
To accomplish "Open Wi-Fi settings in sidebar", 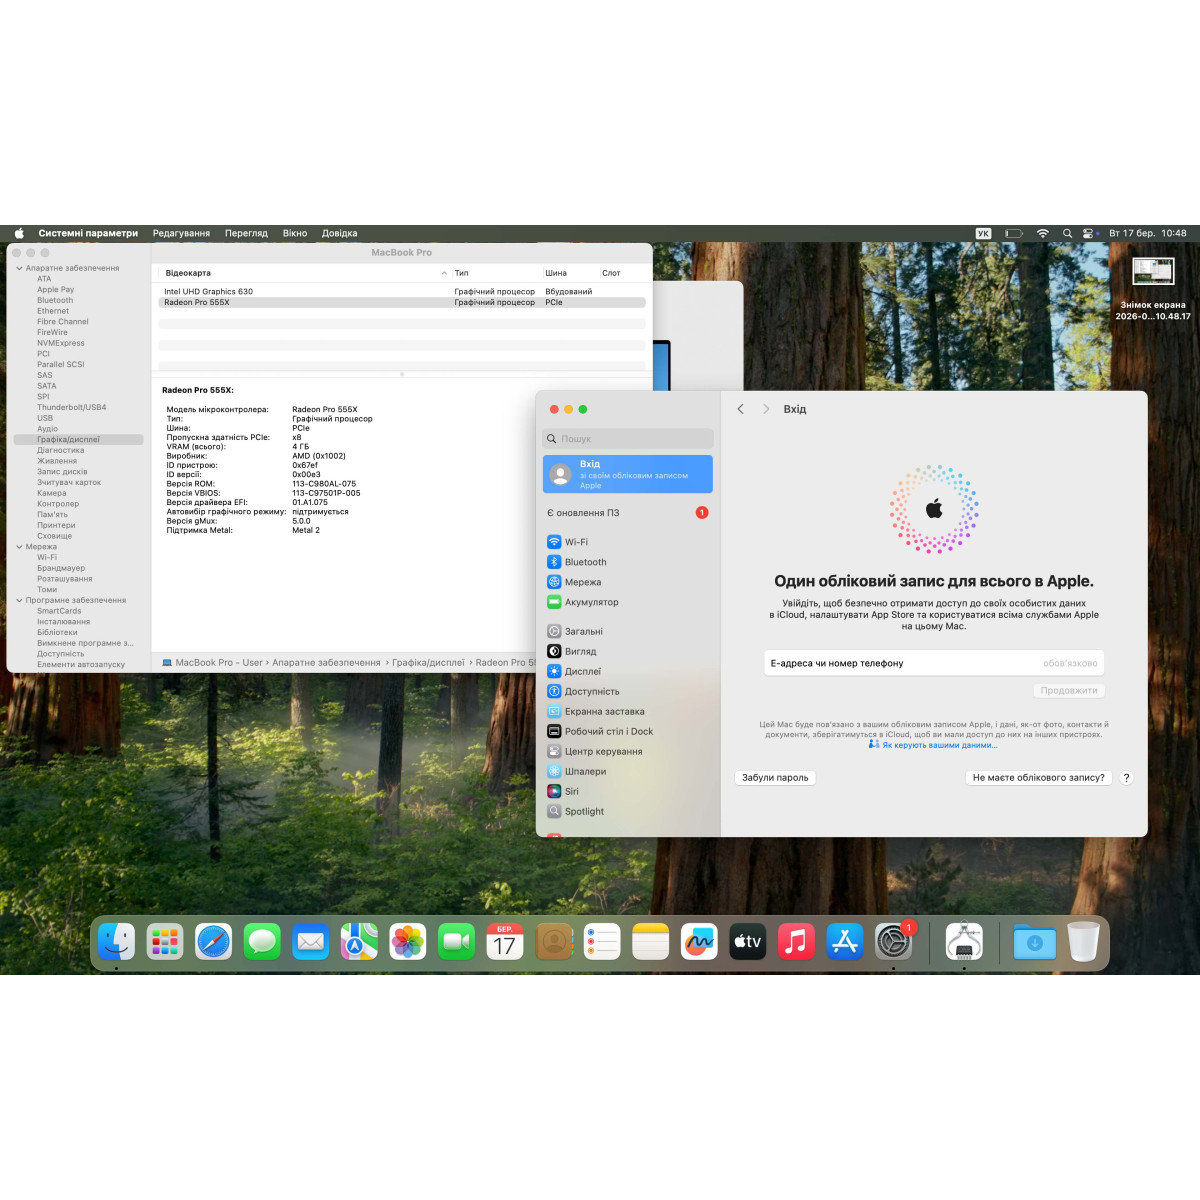I will click(x=628, y=542).
